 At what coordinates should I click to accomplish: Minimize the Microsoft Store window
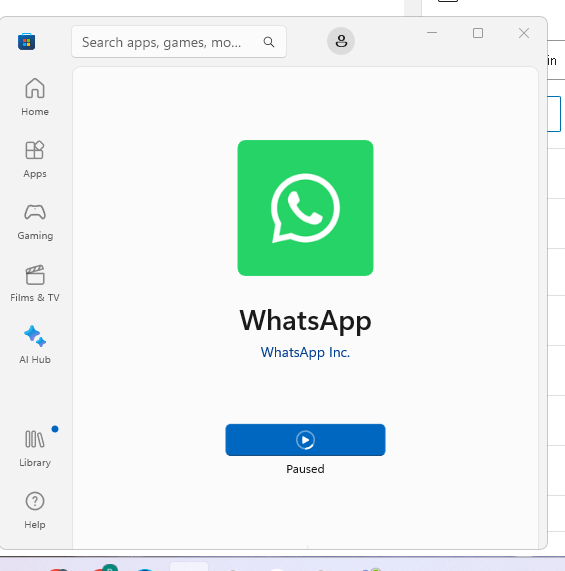pos(432,33)
